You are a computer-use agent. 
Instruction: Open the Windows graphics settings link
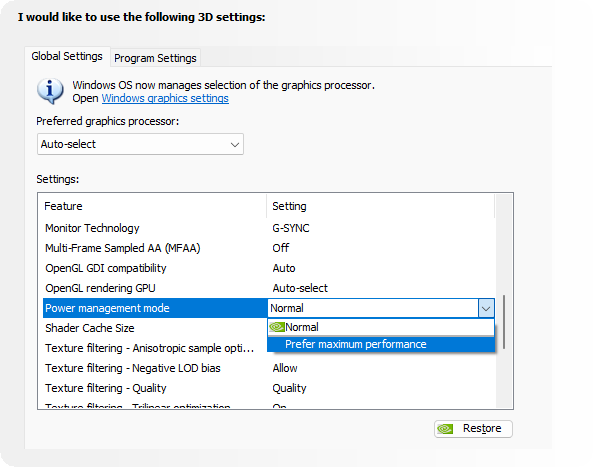(165, 98)
